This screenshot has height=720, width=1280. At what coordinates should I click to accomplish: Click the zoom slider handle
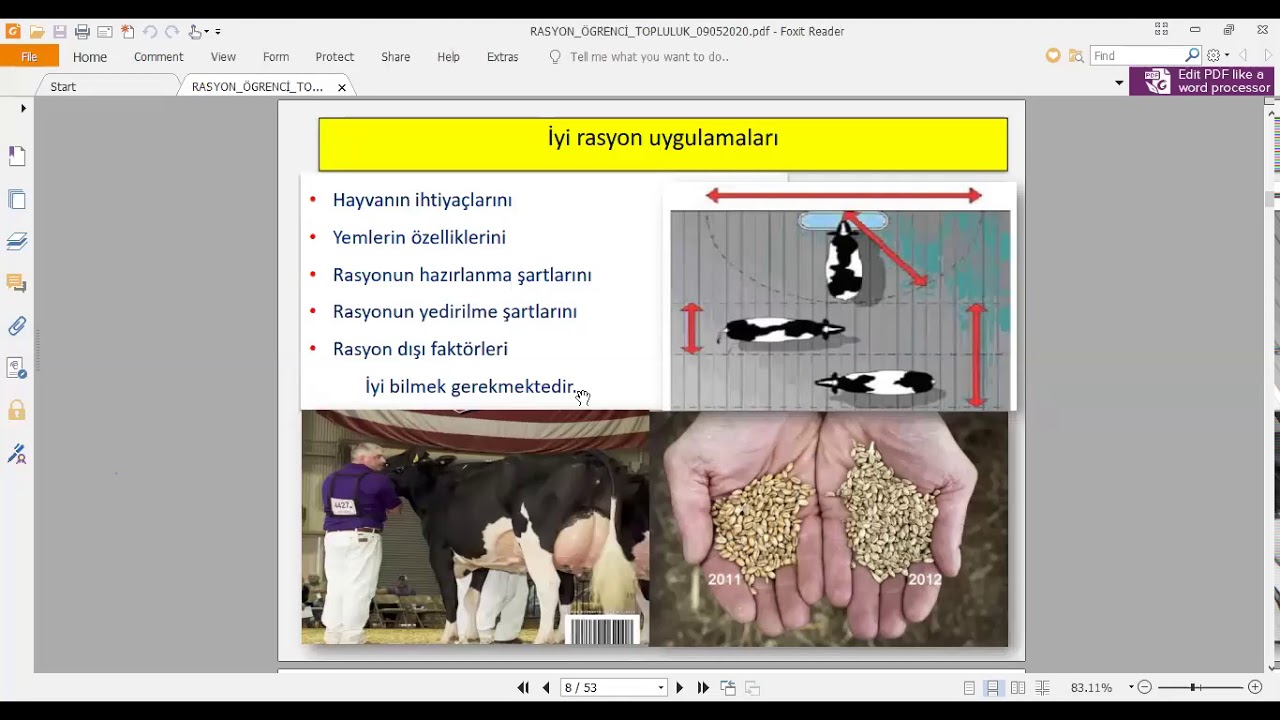tap(1194, 688)
